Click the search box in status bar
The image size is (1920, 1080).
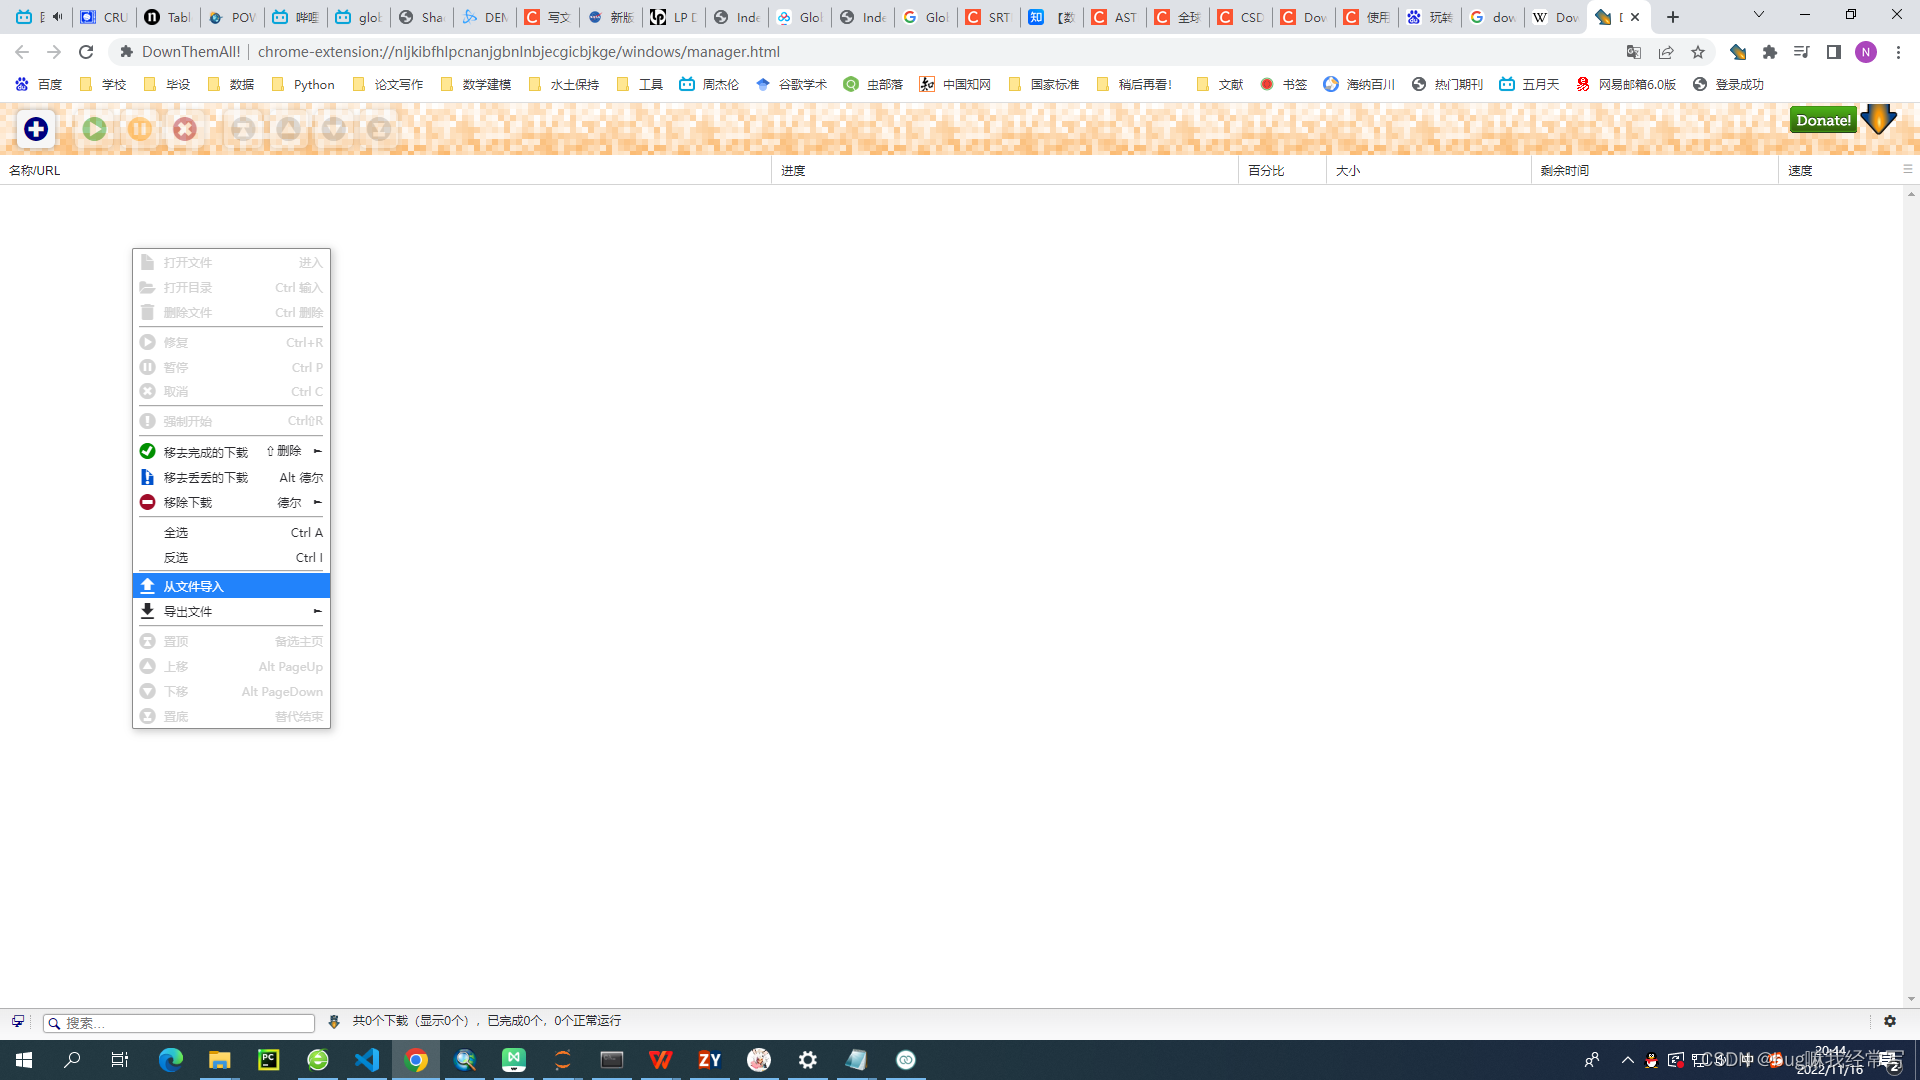point(179,1023)
